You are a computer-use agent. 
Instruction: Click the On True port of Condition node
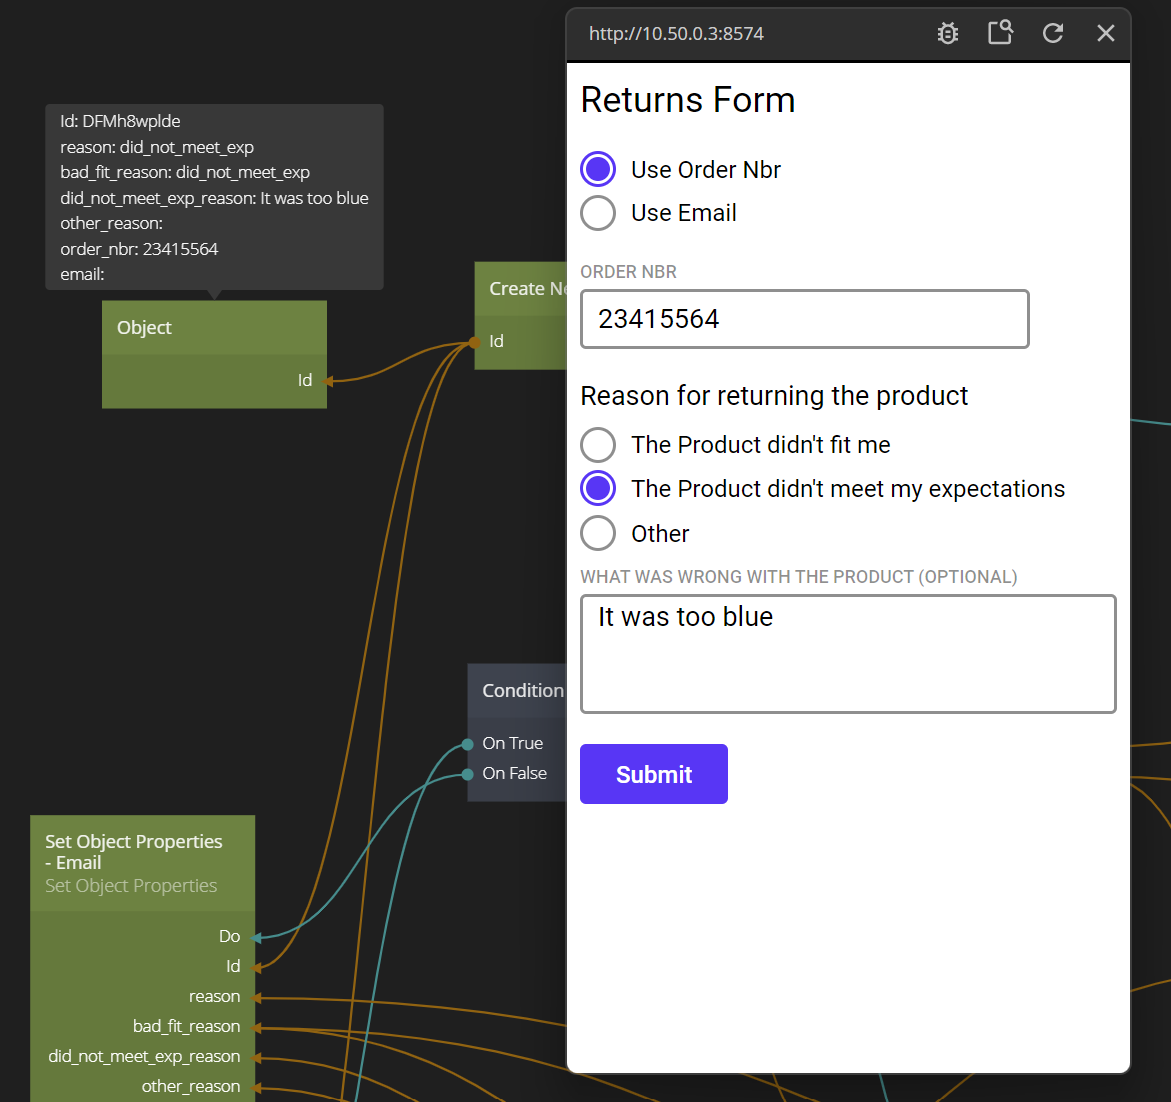pyautogui.click(x=468, y=744)
